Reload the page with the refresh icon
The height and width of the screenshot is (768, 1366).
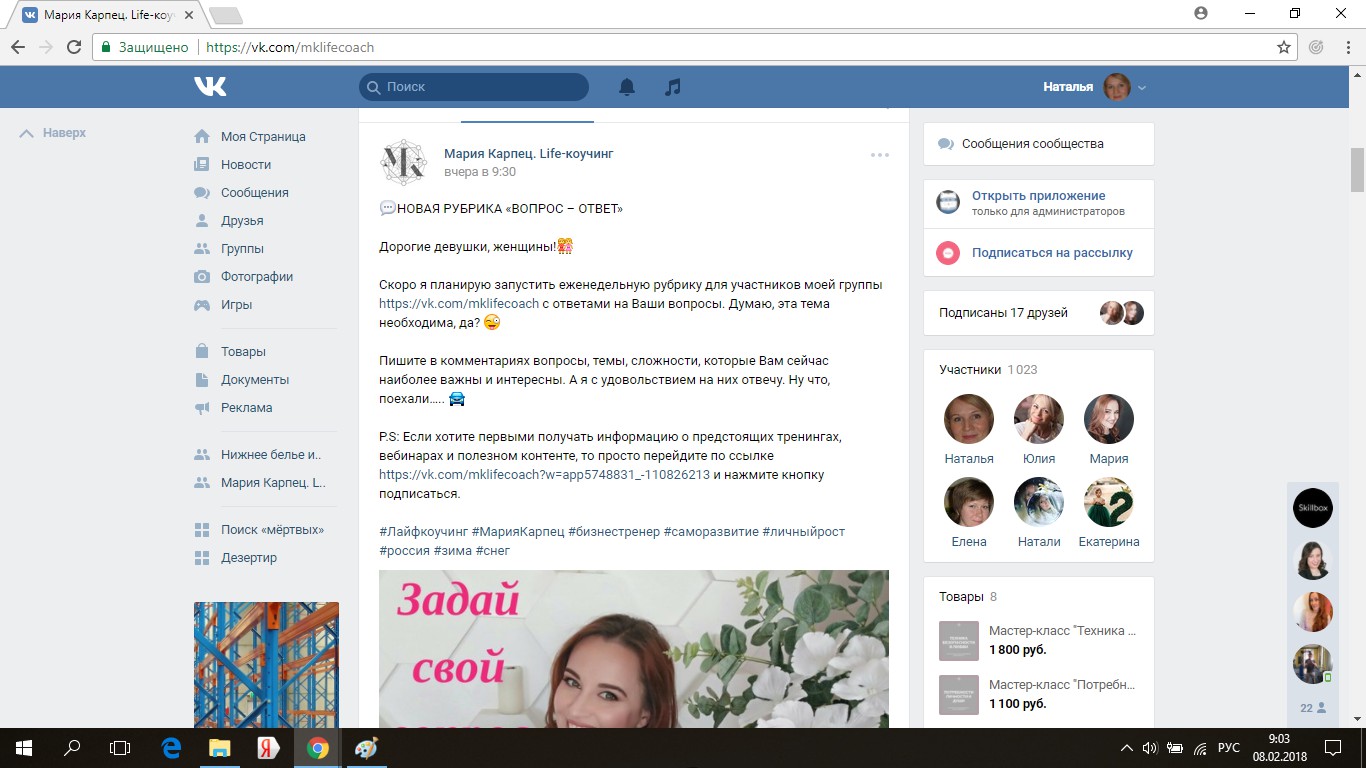73,47
